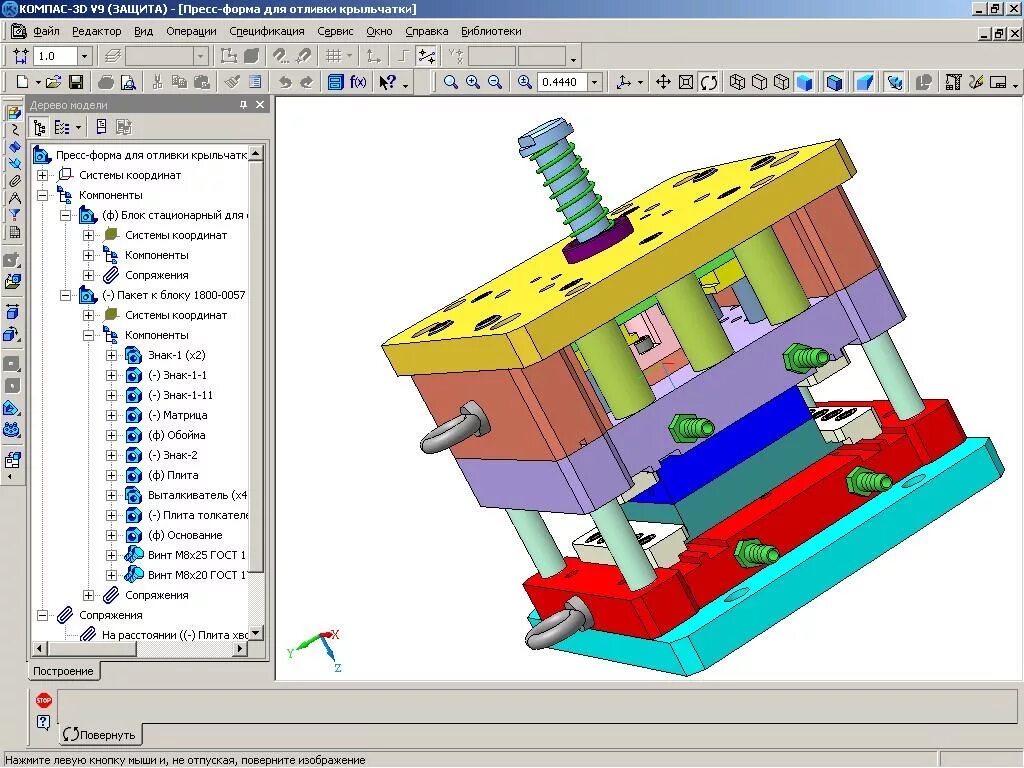Open the new document type dropdown arrow
This screenshot has height=768, width=1024.
pyautogui.click(x=38, y=83)
